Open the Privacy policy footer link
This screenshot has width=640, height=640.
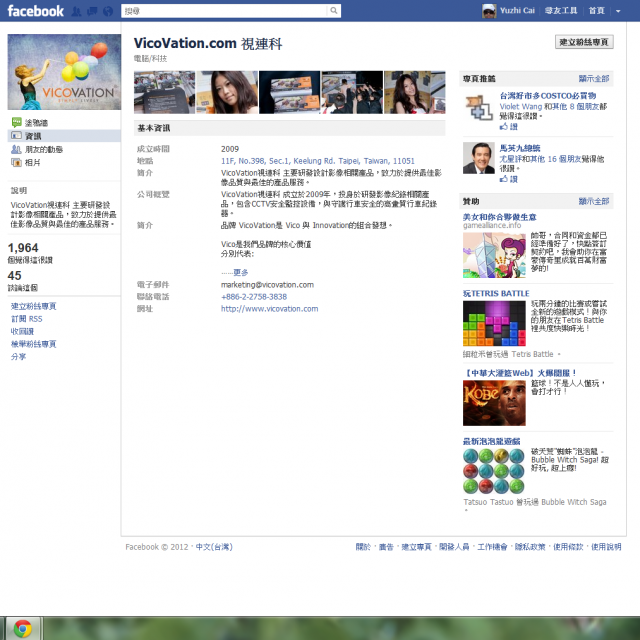tap(530, 547)
